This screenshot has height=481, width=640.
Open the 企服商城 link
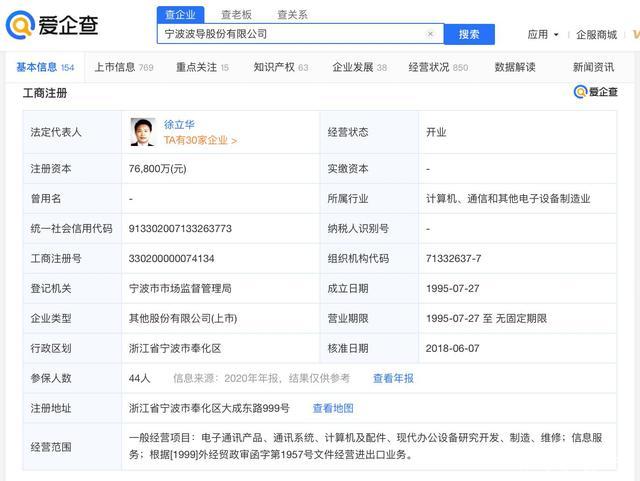[596, 35]
